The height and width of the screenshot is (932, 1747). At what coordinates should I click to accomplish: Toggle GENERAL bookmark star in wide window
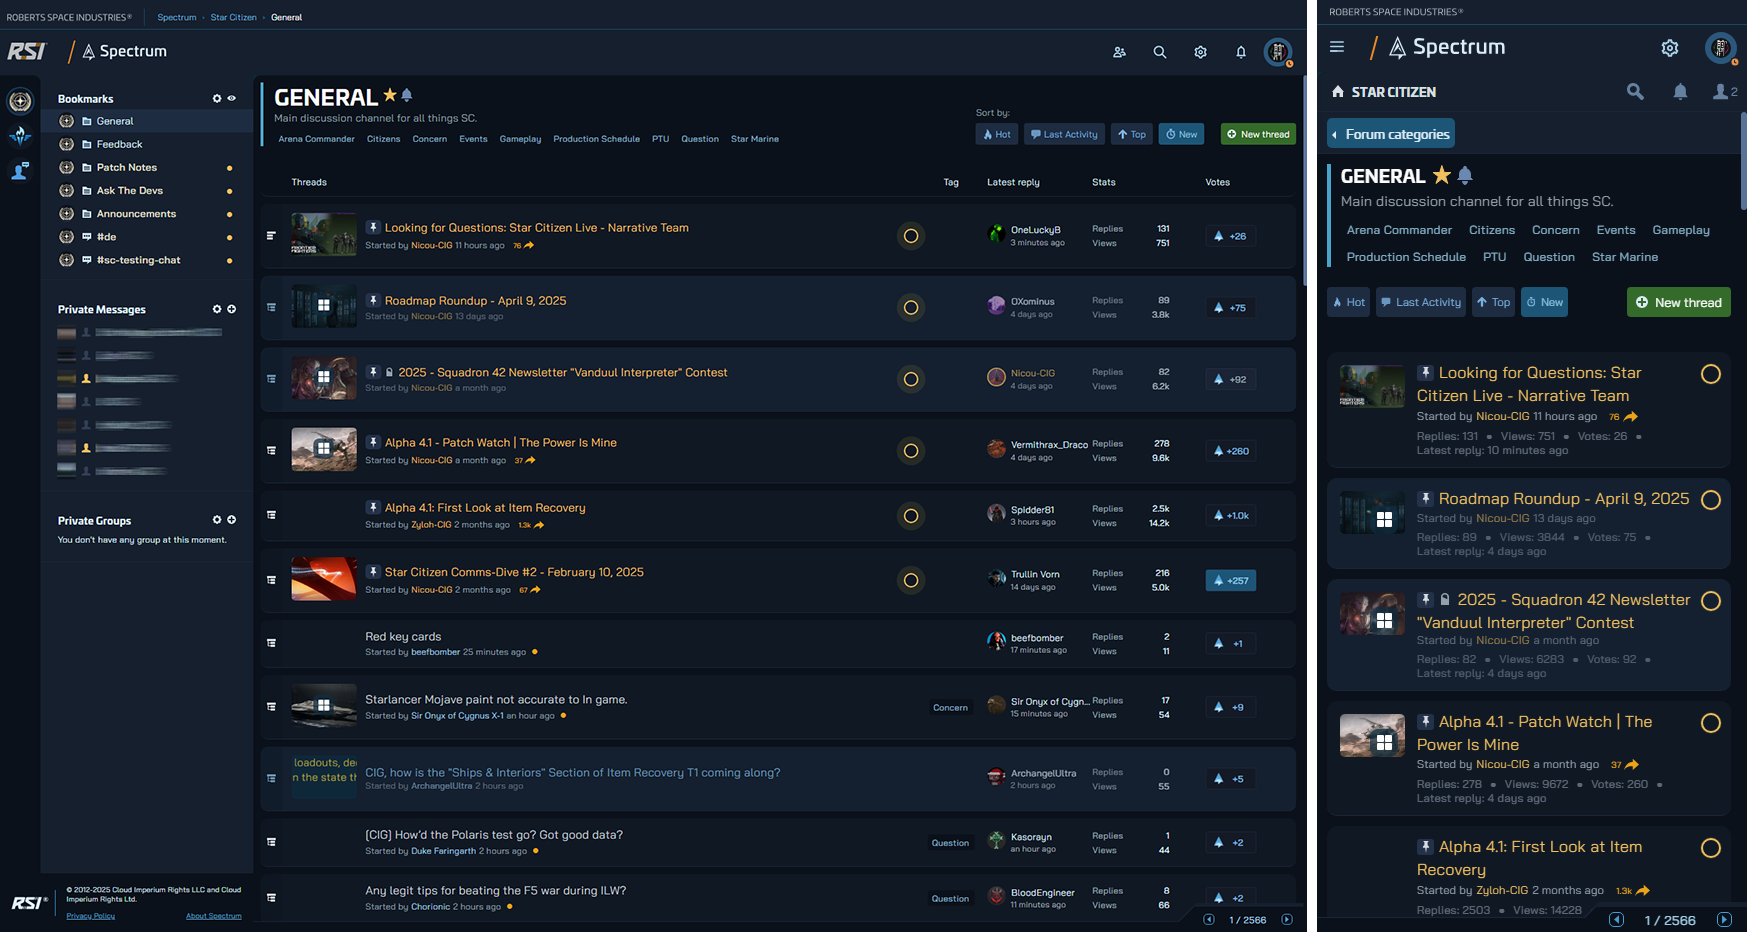(x=390, y=96)
